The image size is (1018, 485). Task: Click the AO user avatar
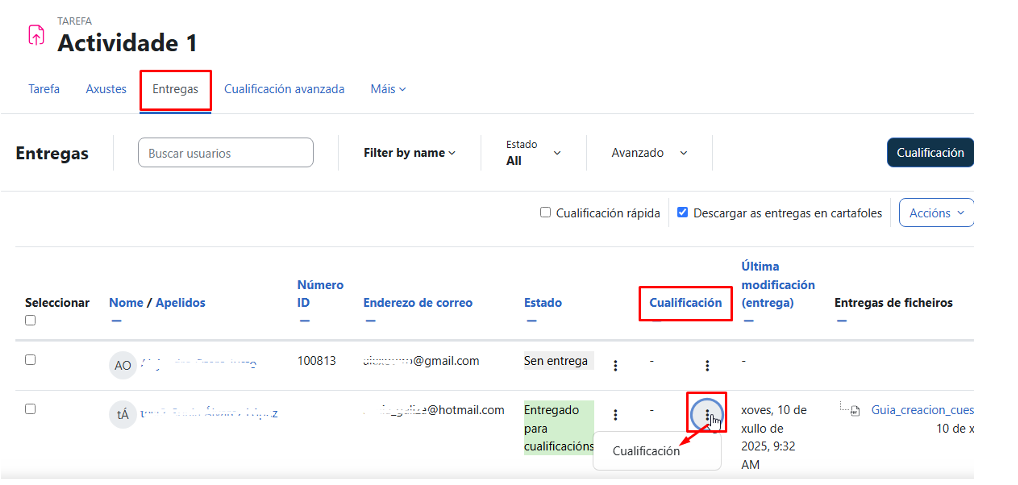(x=122, y=365)
